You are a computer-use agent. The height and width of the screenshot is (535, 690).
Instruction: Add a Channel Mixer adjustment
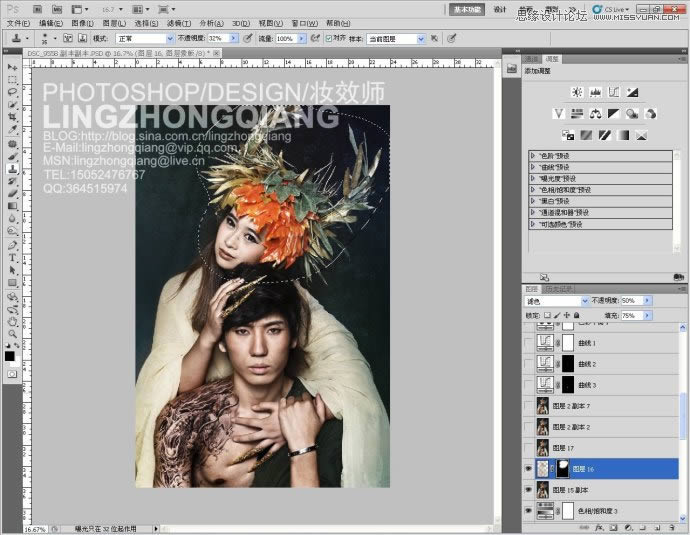pyautogui.click(x=651, y=114)
